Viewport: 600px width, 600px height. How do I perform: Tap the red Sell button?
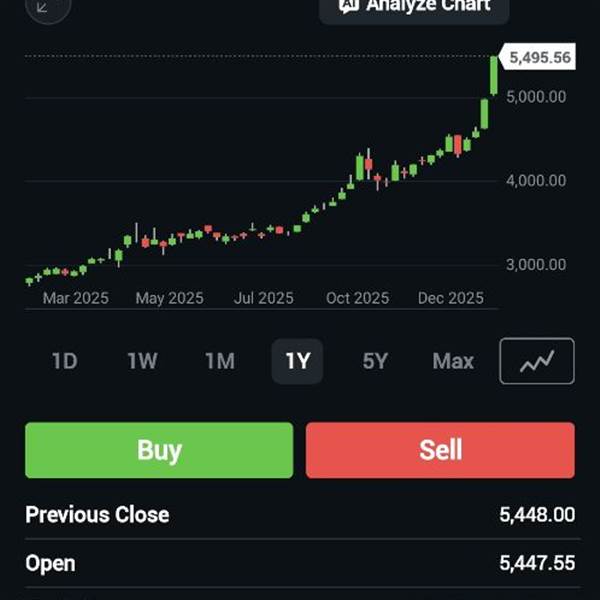point(440,450)
